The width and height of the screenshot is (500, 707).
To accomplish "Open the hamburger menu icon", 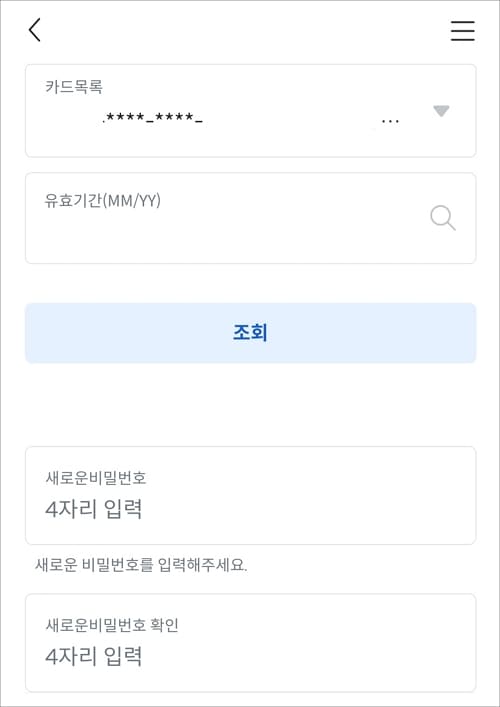I will (463, 31).
